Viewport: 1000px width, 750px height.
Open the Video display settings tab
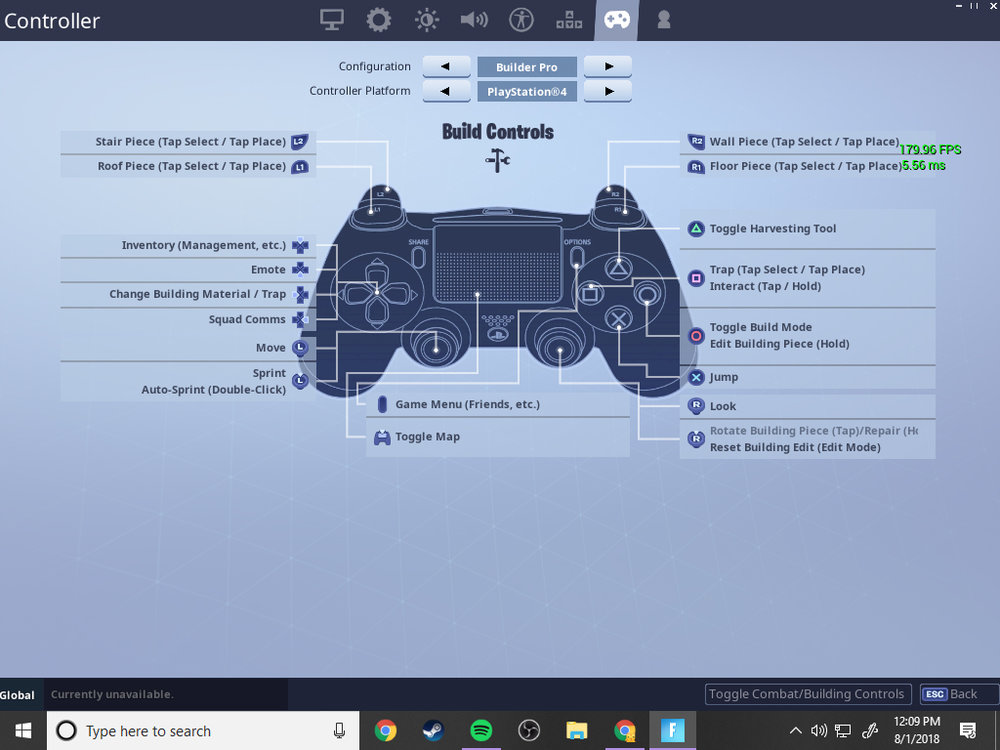point(332,20)
